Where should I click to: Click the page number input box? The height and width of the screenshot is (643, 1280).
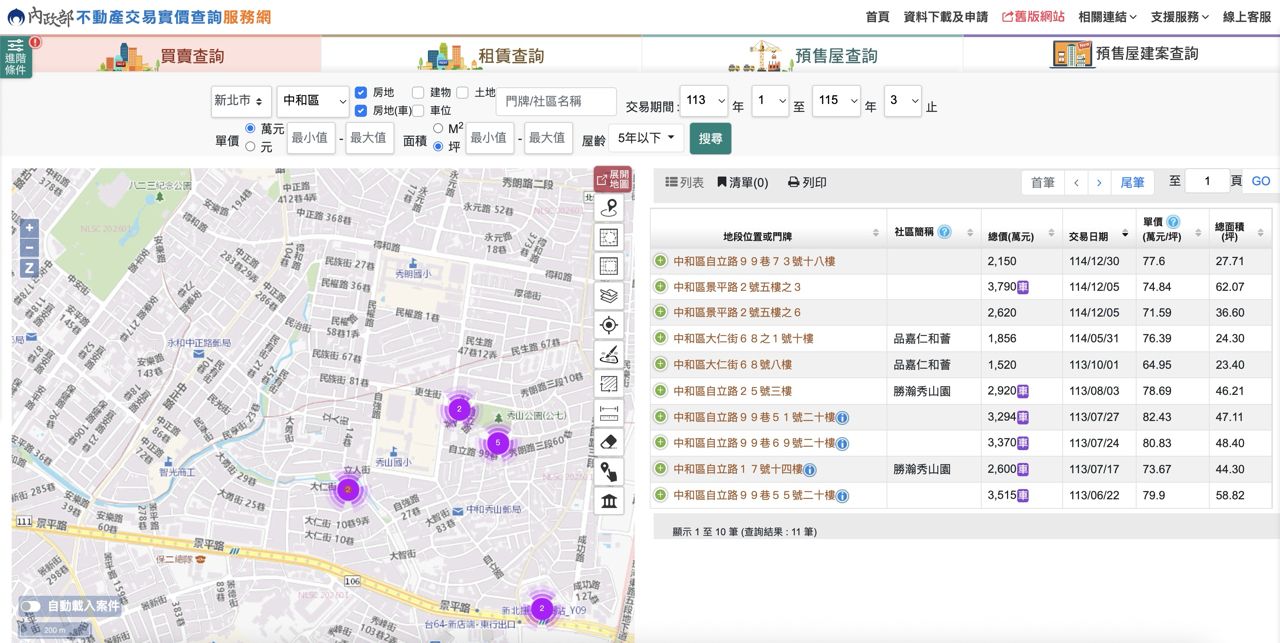[1208, 181]
